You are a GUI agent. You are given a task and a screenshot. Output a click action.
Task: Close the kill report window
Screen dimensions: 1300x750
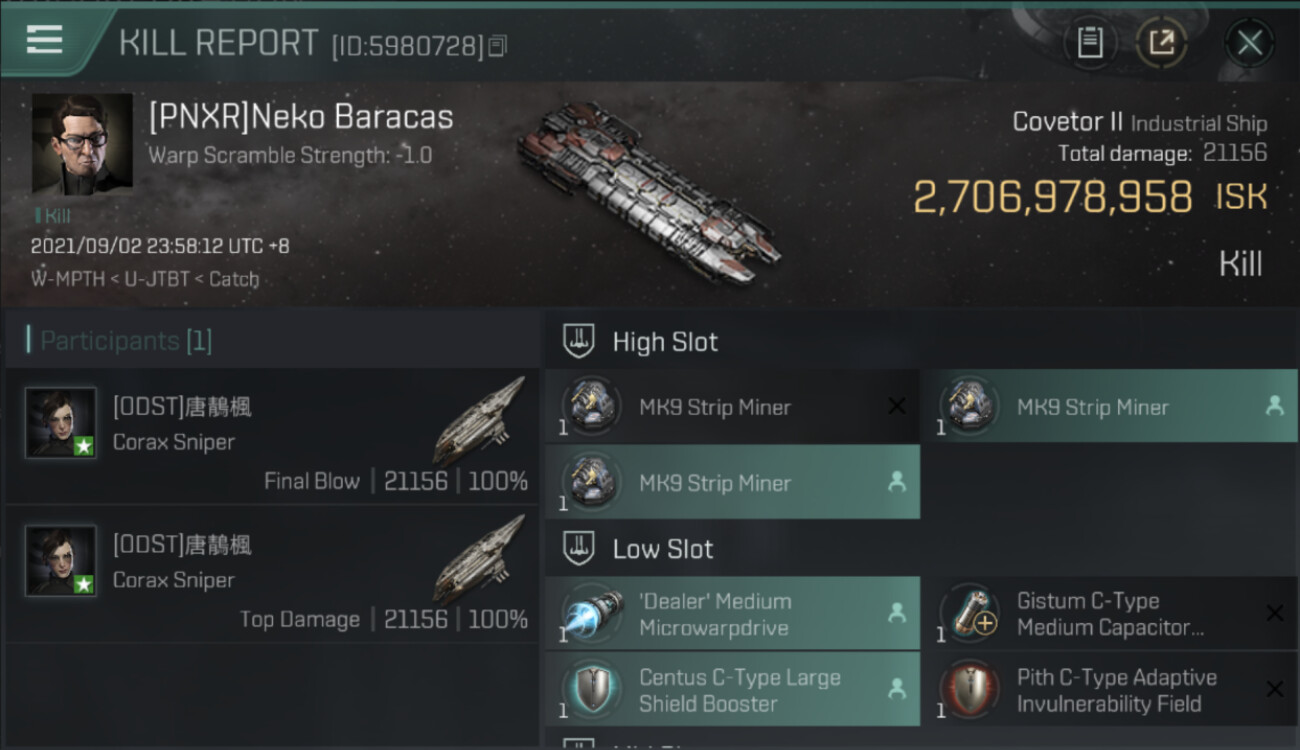click(1249, 42)
